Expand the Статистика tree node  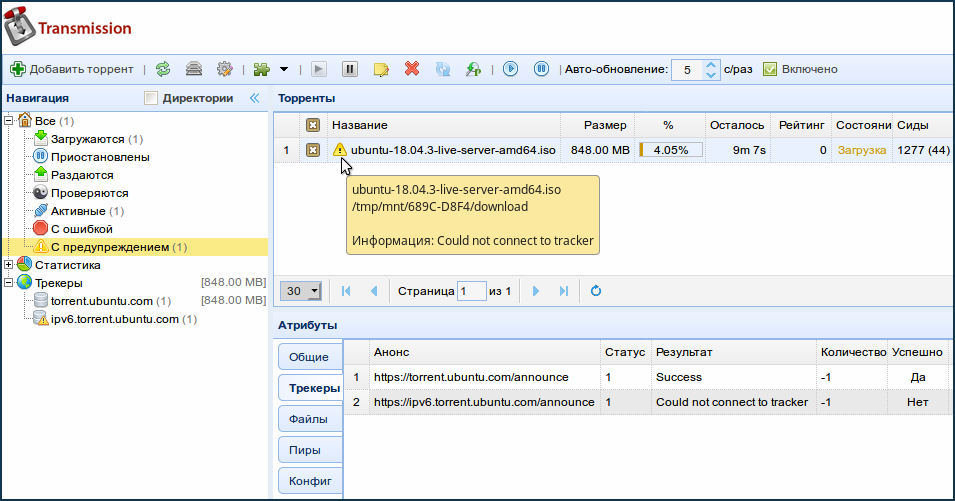tap(9, 265)
